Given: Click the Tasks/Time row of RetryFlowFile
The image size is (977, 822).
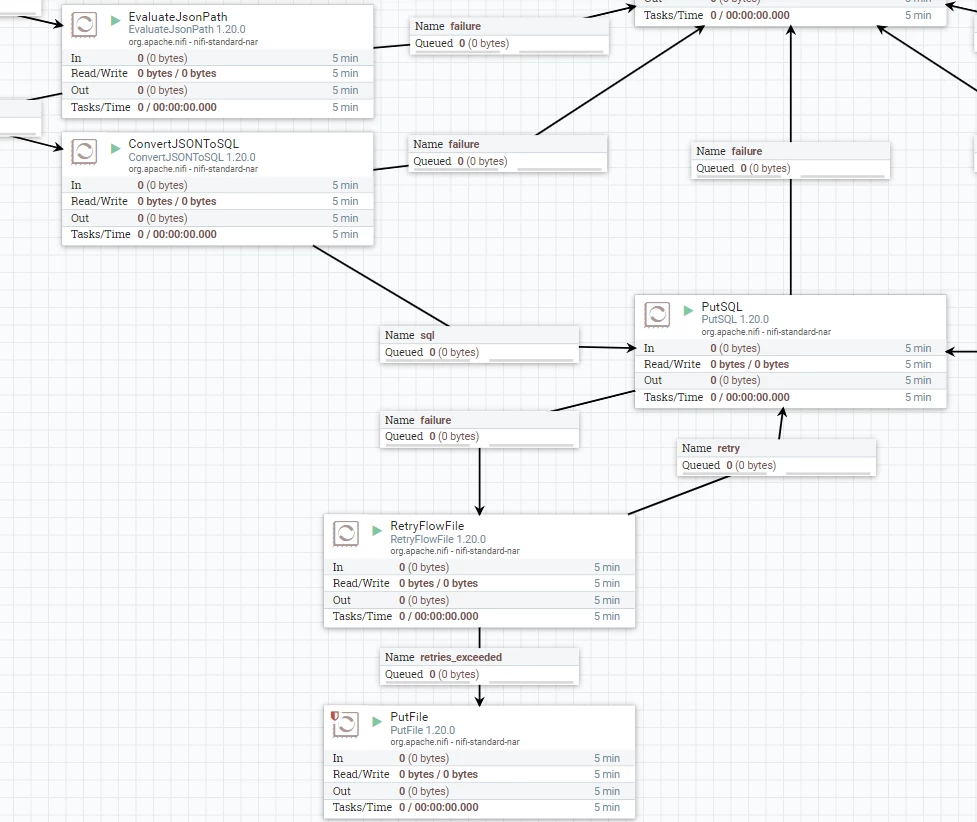Looking at the screenshot, I should tap(479, 616).
